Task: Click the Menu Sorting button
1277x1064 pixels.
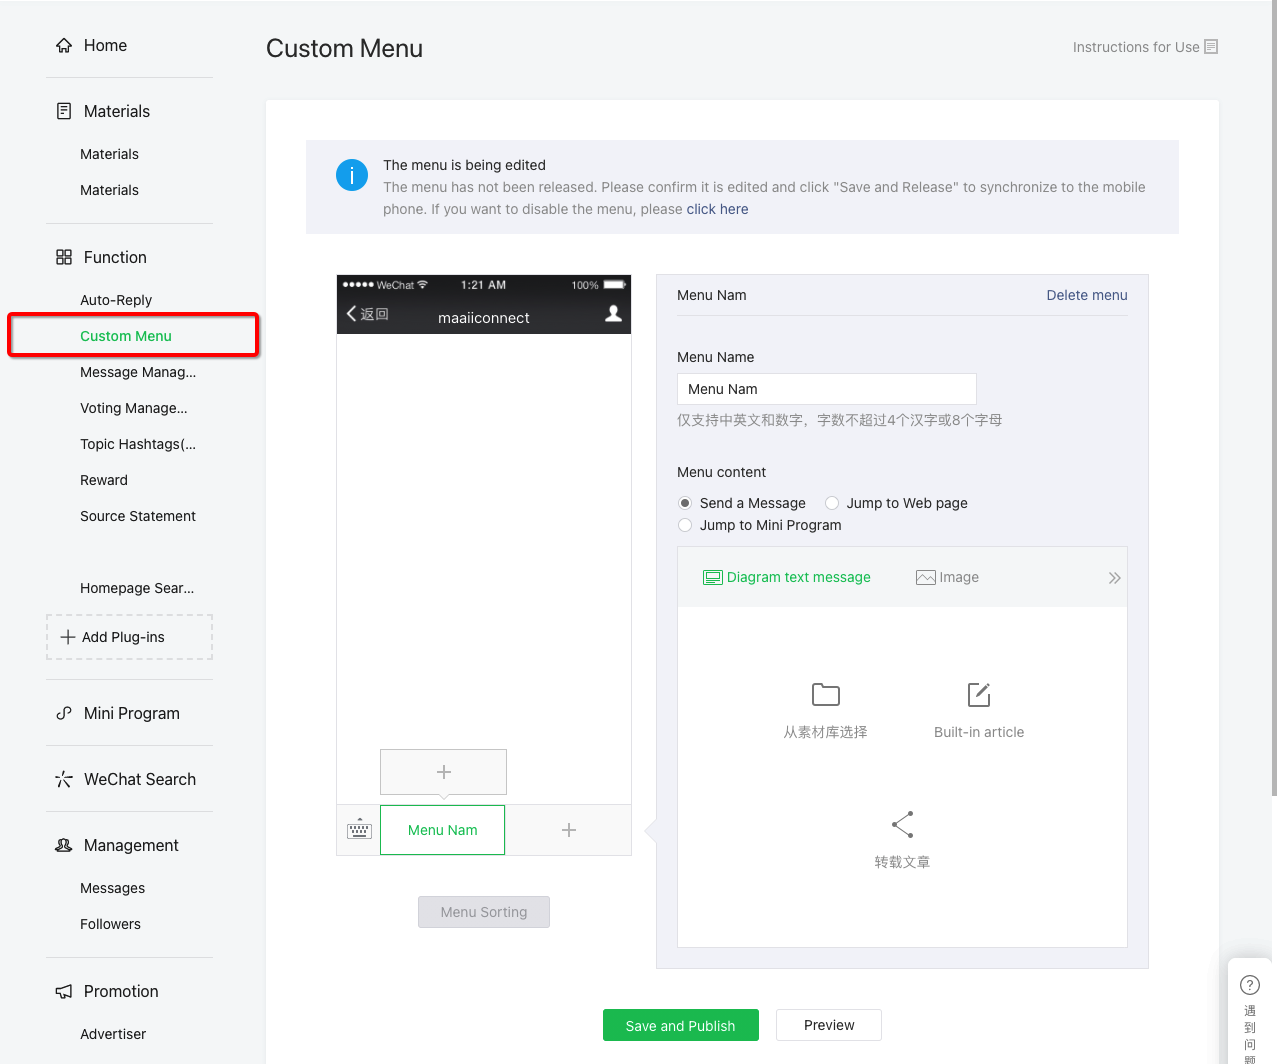Action: pos(484,912)
